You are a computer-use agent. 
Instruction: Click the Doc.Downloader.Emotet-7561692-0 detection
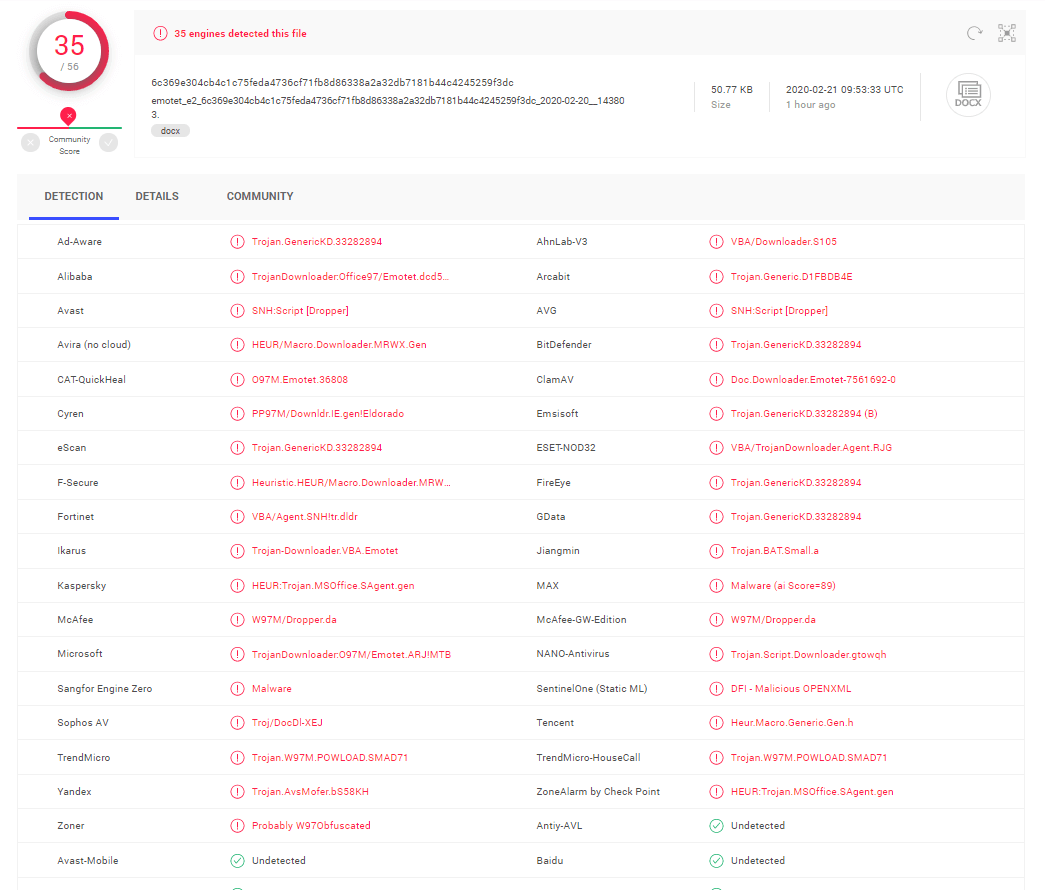coord(813,380)
